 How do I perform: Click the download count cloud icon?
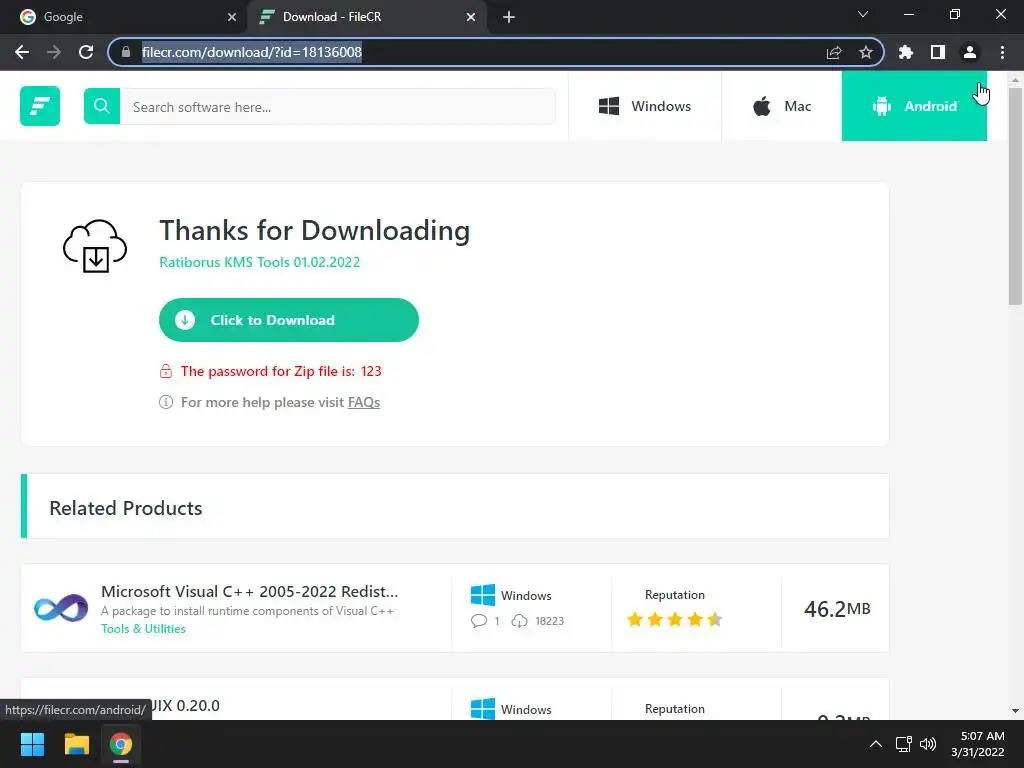(x=519, y=620)
